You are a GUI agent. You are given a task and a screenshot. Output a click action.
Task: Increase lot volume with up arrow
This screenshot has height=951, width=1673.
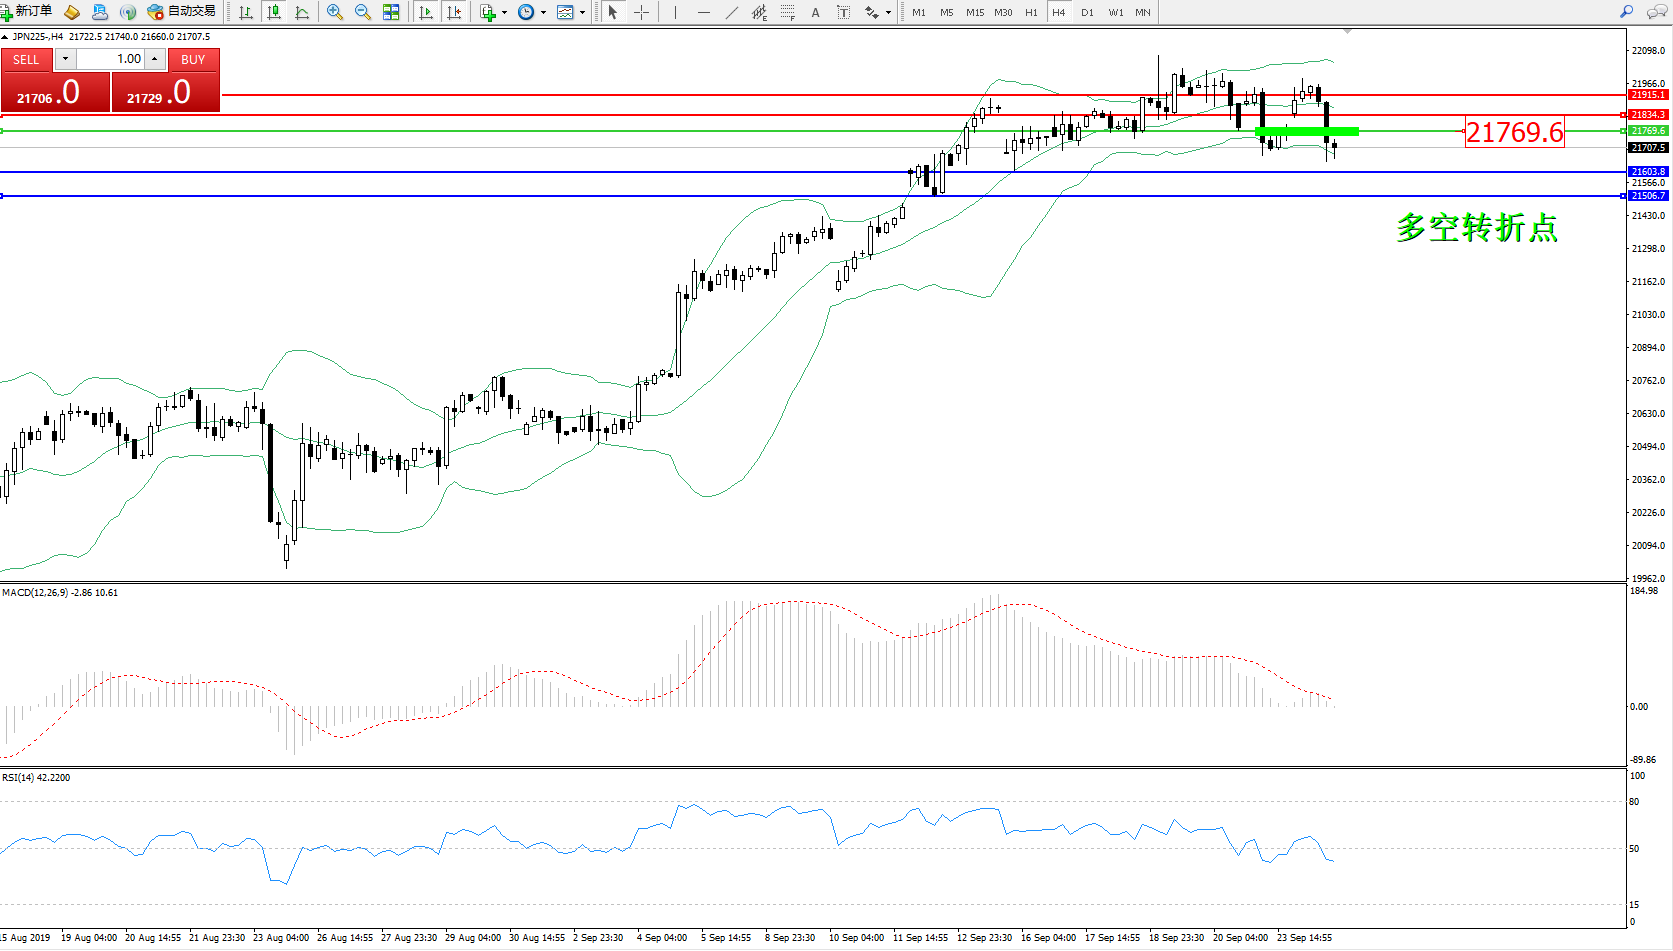point(155,59)
